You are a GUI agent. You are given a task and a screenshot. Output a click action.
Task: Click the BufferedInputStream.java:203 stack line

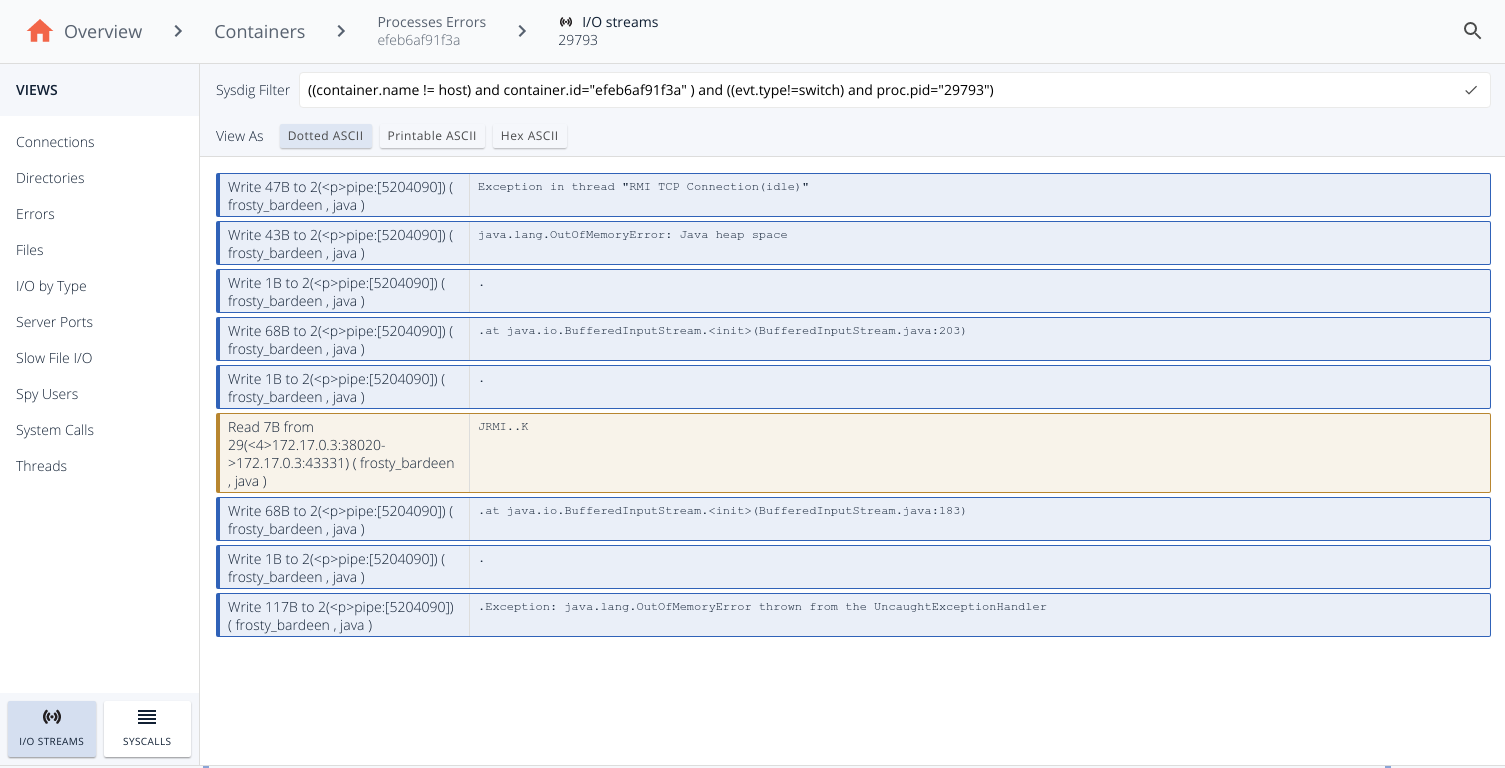(x=722, y=331)
